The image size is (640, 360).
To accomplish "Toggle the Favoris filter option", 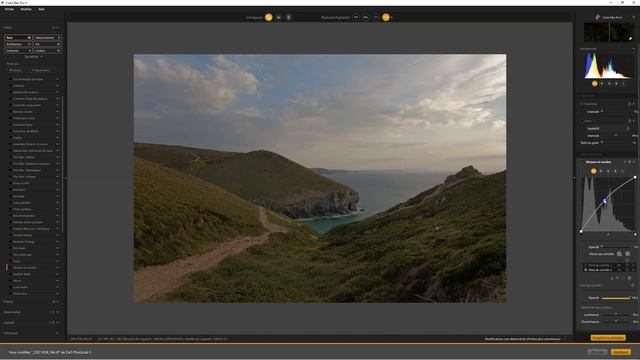I will [17, 70].
